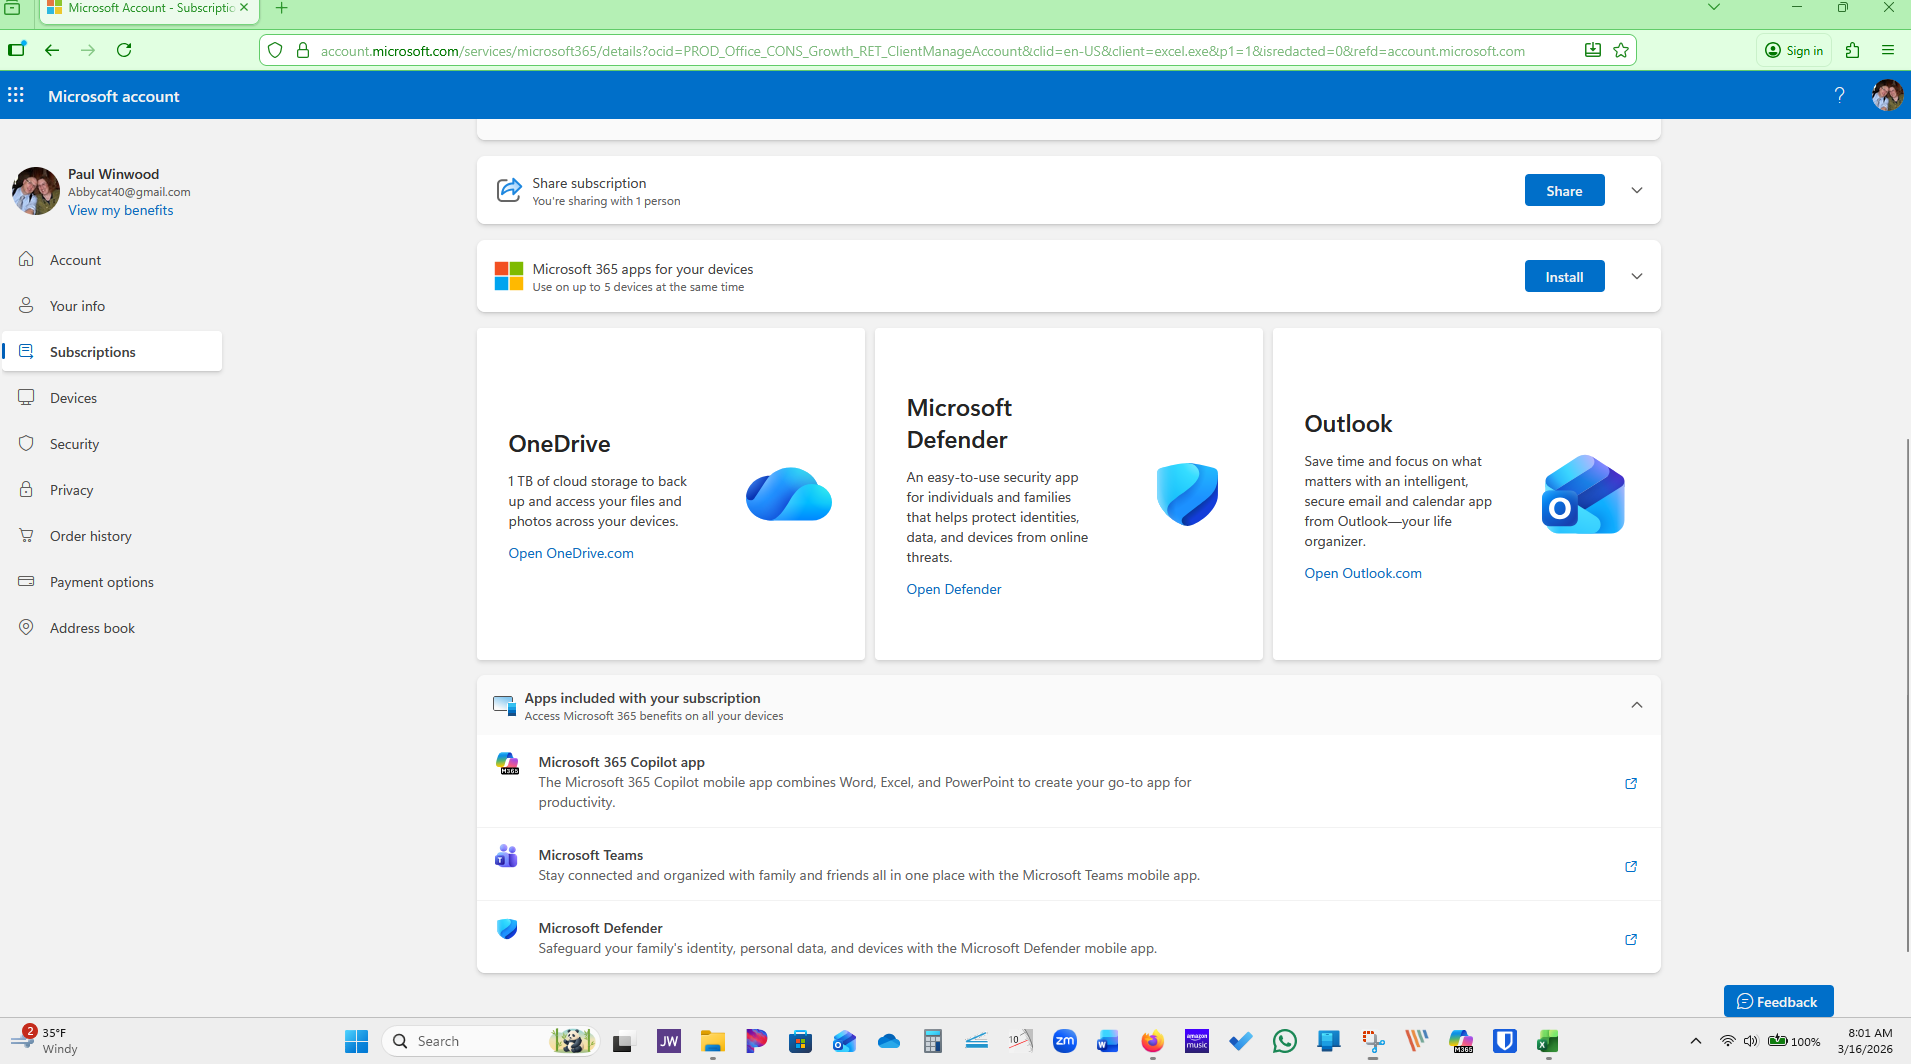Click Microsoft account header title
Viewport: 1911px width, 1064px height.
click(114, 96)
